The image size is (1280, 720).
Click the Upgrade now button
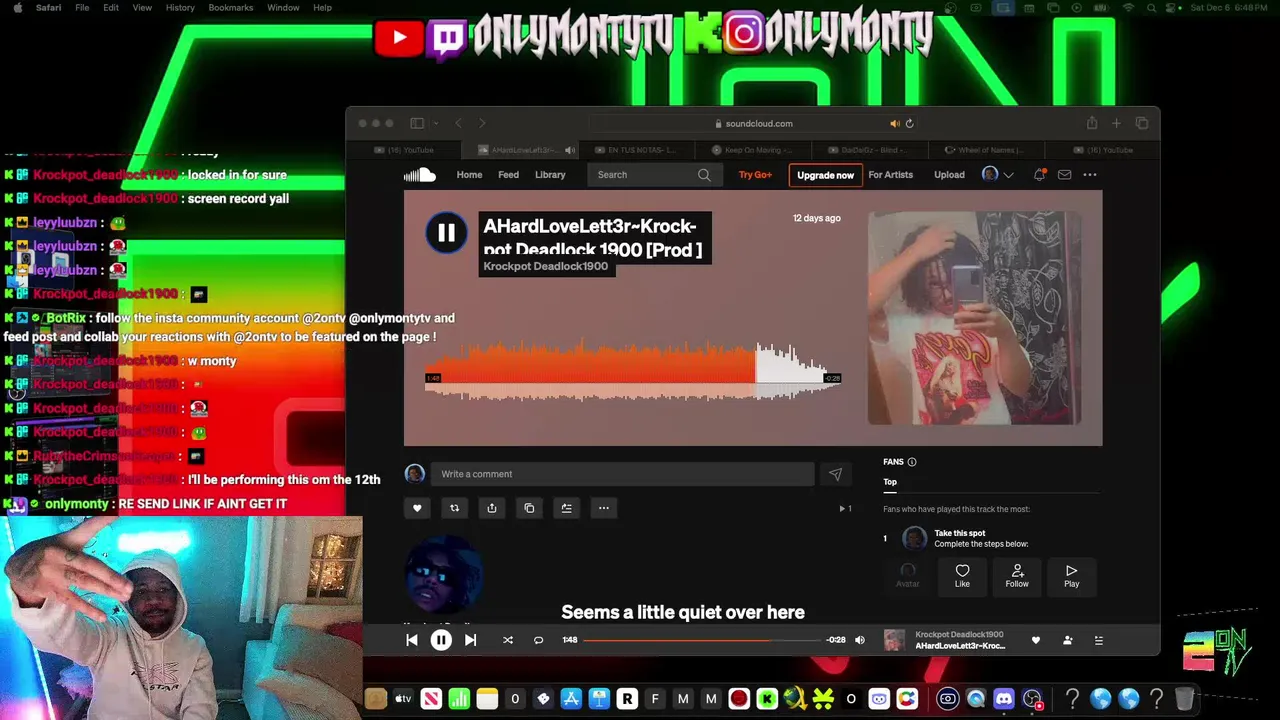click(x=825, y=175)
